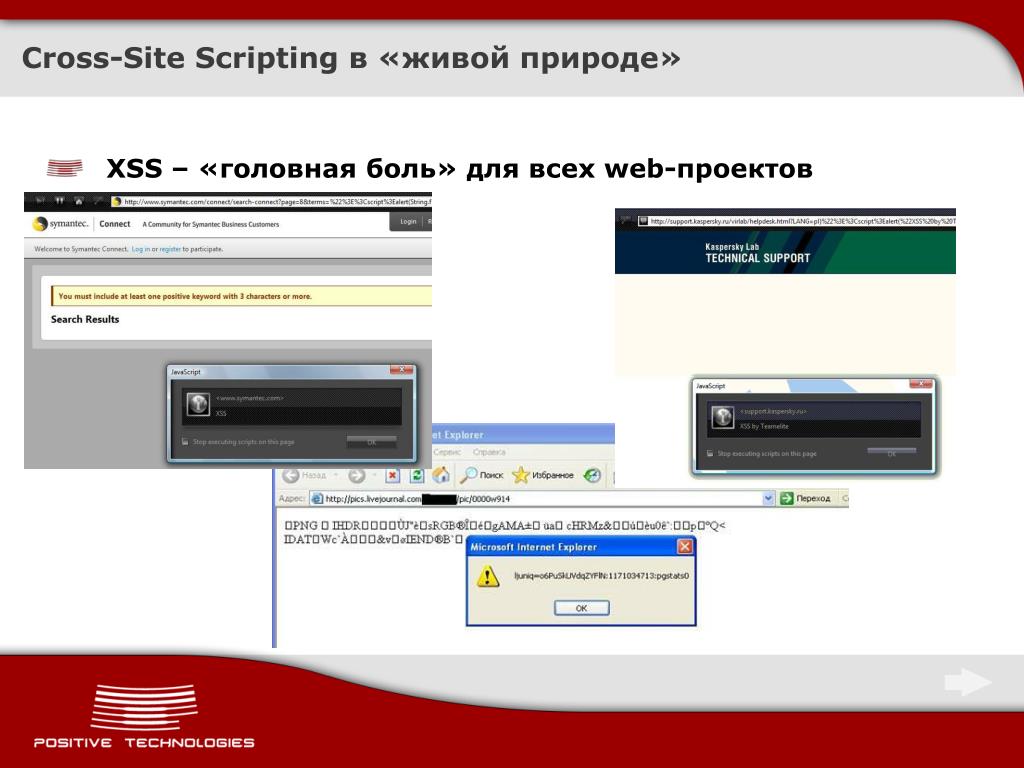Click the Symantec browser pause icon
1024x768 pixels.
59,202
